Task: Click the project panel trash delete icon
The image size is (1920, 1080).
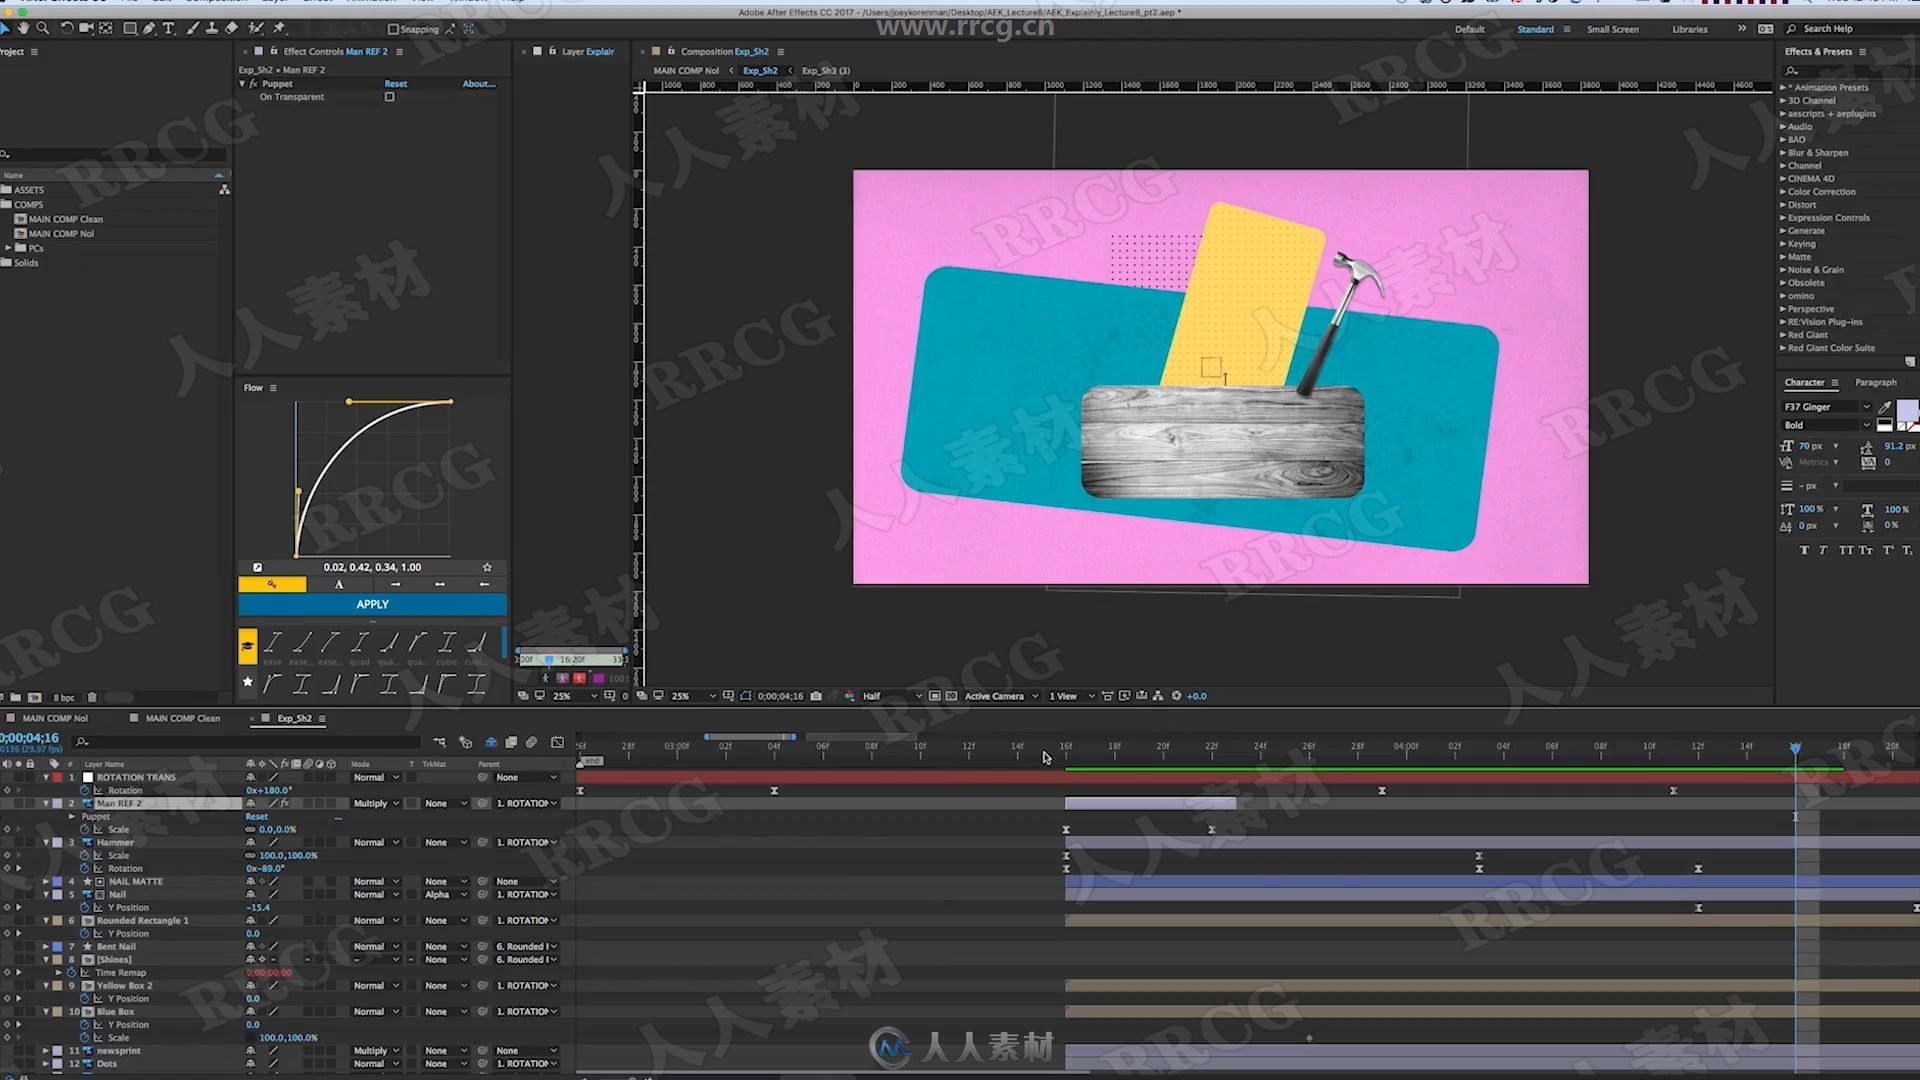Action: [92, 697]
